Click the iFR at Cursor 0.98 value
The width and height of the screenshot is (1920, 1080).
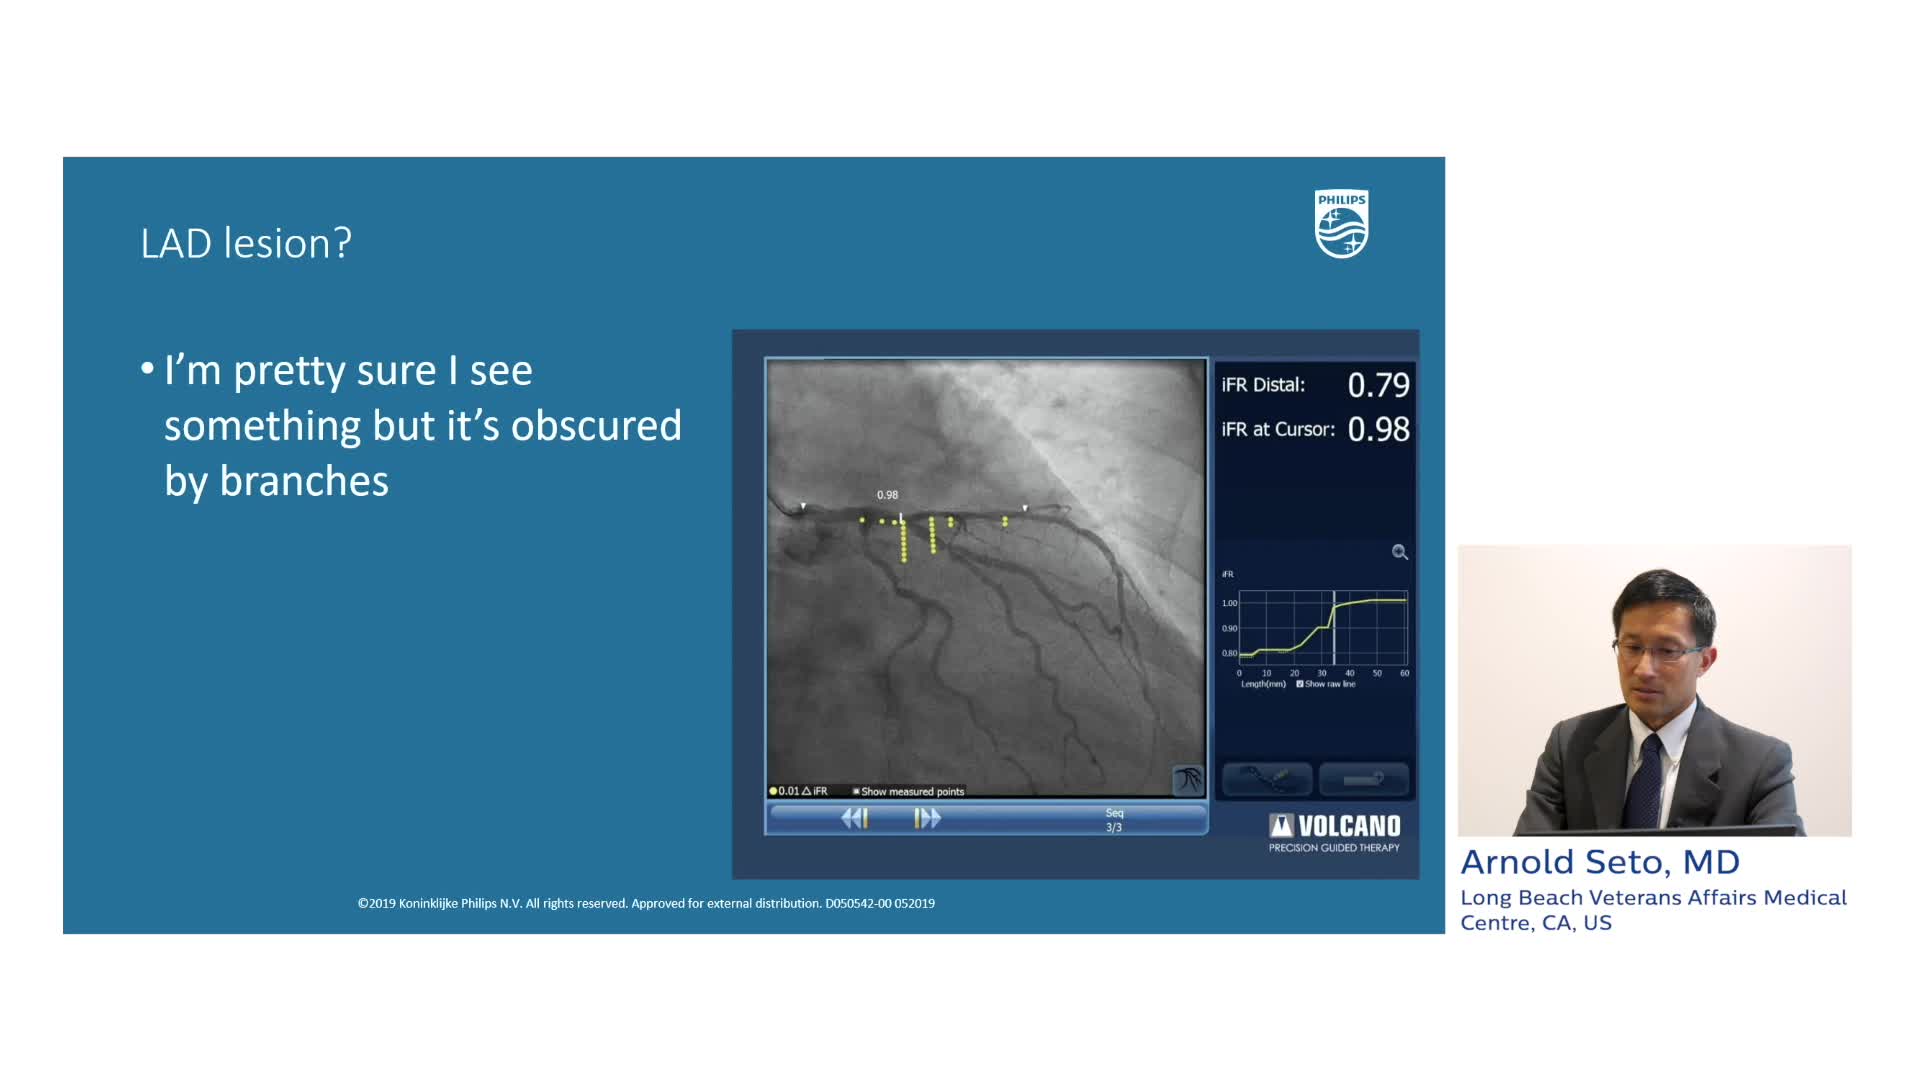pyautogui.click(x=1378, y=429)
